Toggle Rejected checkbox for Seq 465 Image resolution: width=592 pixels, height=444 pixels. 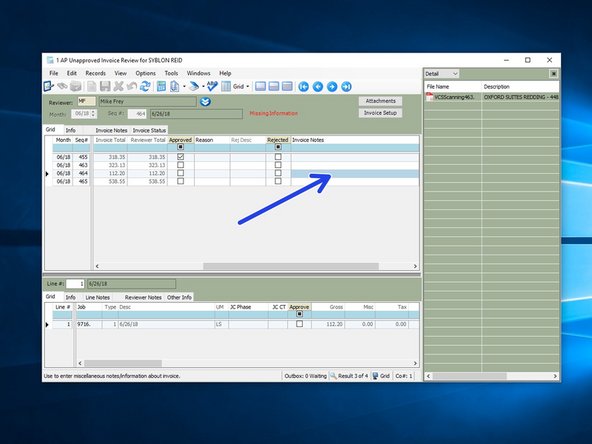[x=278, y=181]
